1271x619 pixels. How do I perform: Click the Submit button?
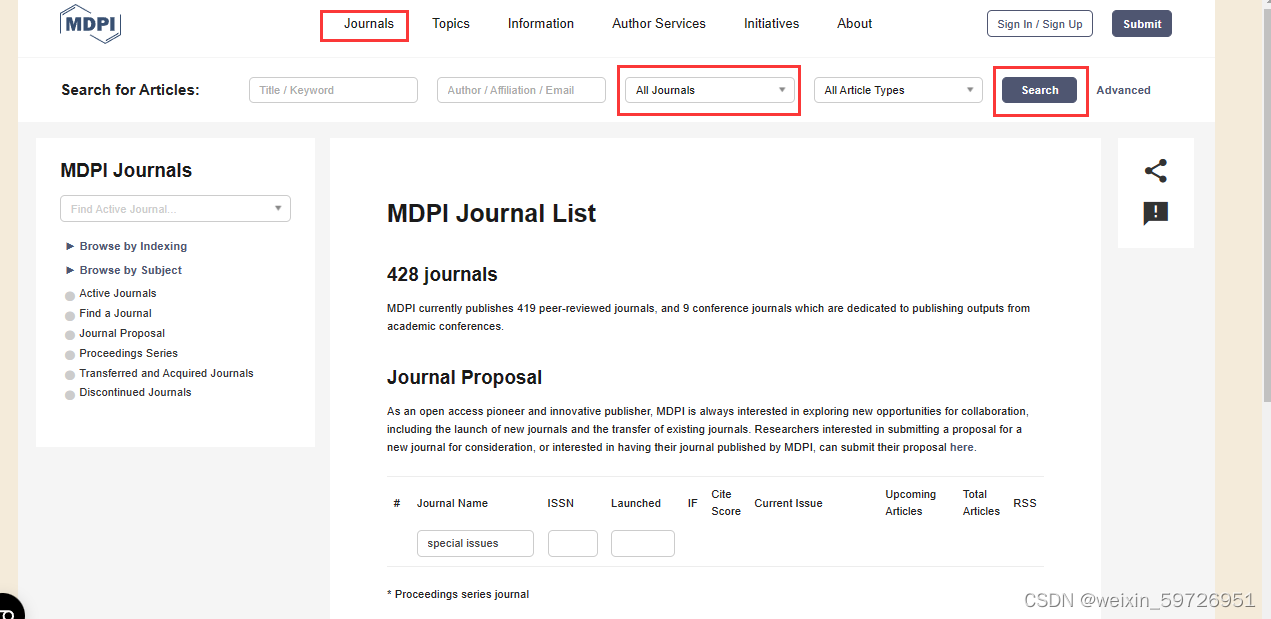[1142, 24]
